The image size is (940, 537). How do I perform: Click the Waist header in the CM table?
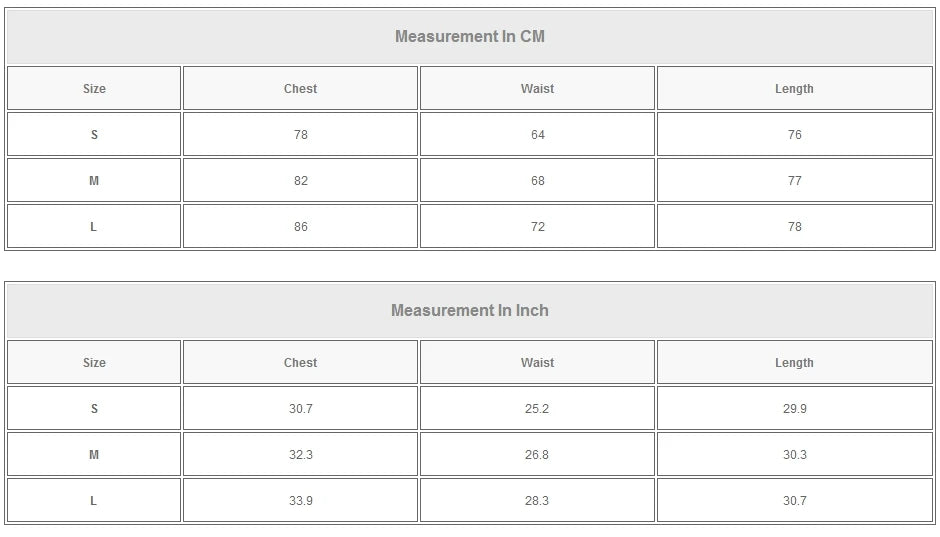pyautogui.click(x=537, y=89)
